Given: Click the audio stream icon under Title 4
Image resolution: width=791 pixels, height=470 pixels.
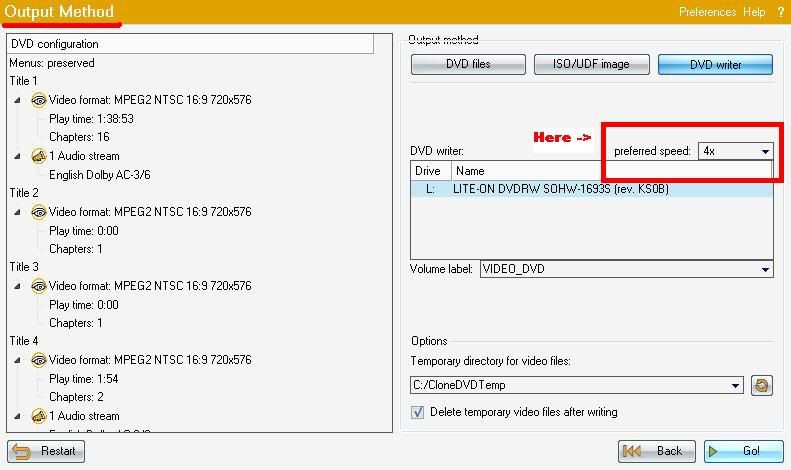Looking at the screenshot, I should click(x=39, y=416).
